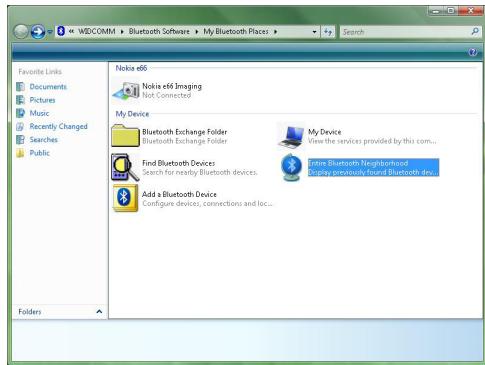Go back with the Back arrow button
This screenshot has height=365, width=485.
click(21, 32)
